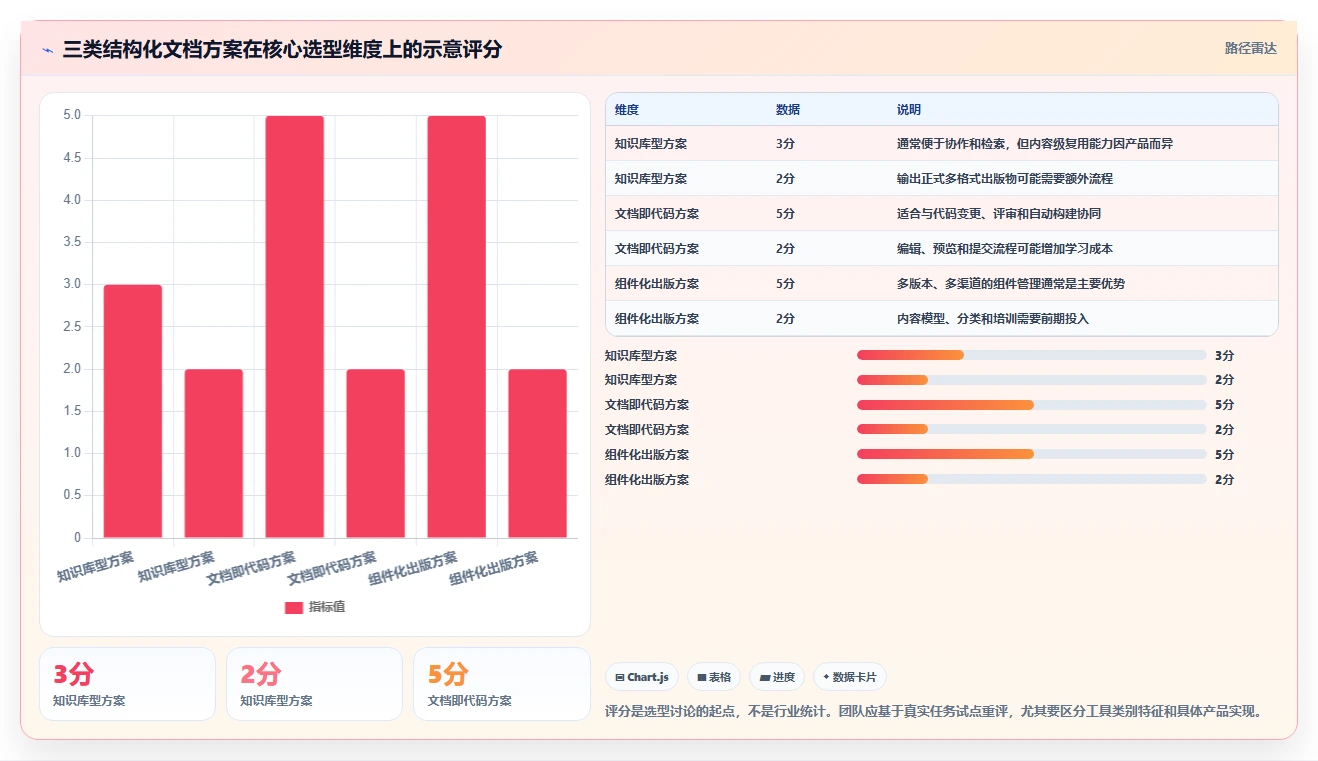1318x761 pixels.
Task: Click the 知识库型方案 chart bar reaching 3.0
Action: (133, 411)
